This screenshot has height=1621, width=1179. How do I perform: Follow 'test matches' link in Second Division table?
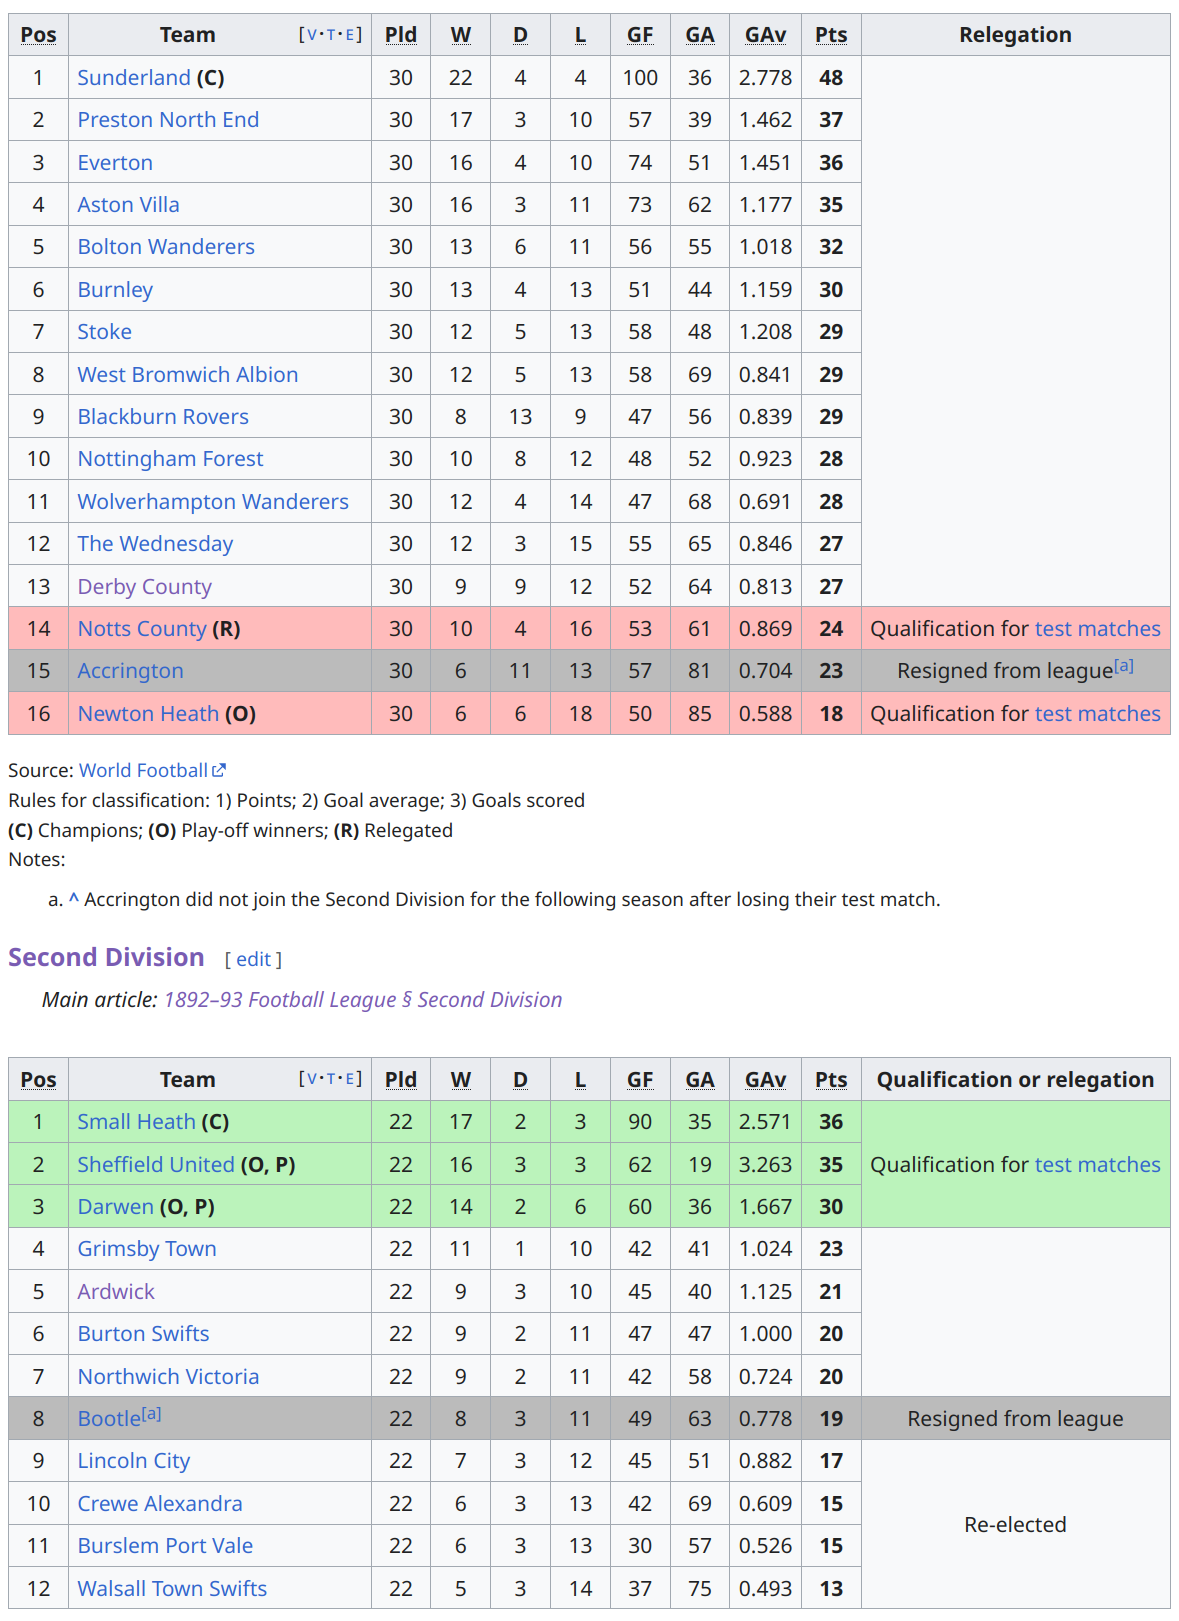point(1098,1165)
